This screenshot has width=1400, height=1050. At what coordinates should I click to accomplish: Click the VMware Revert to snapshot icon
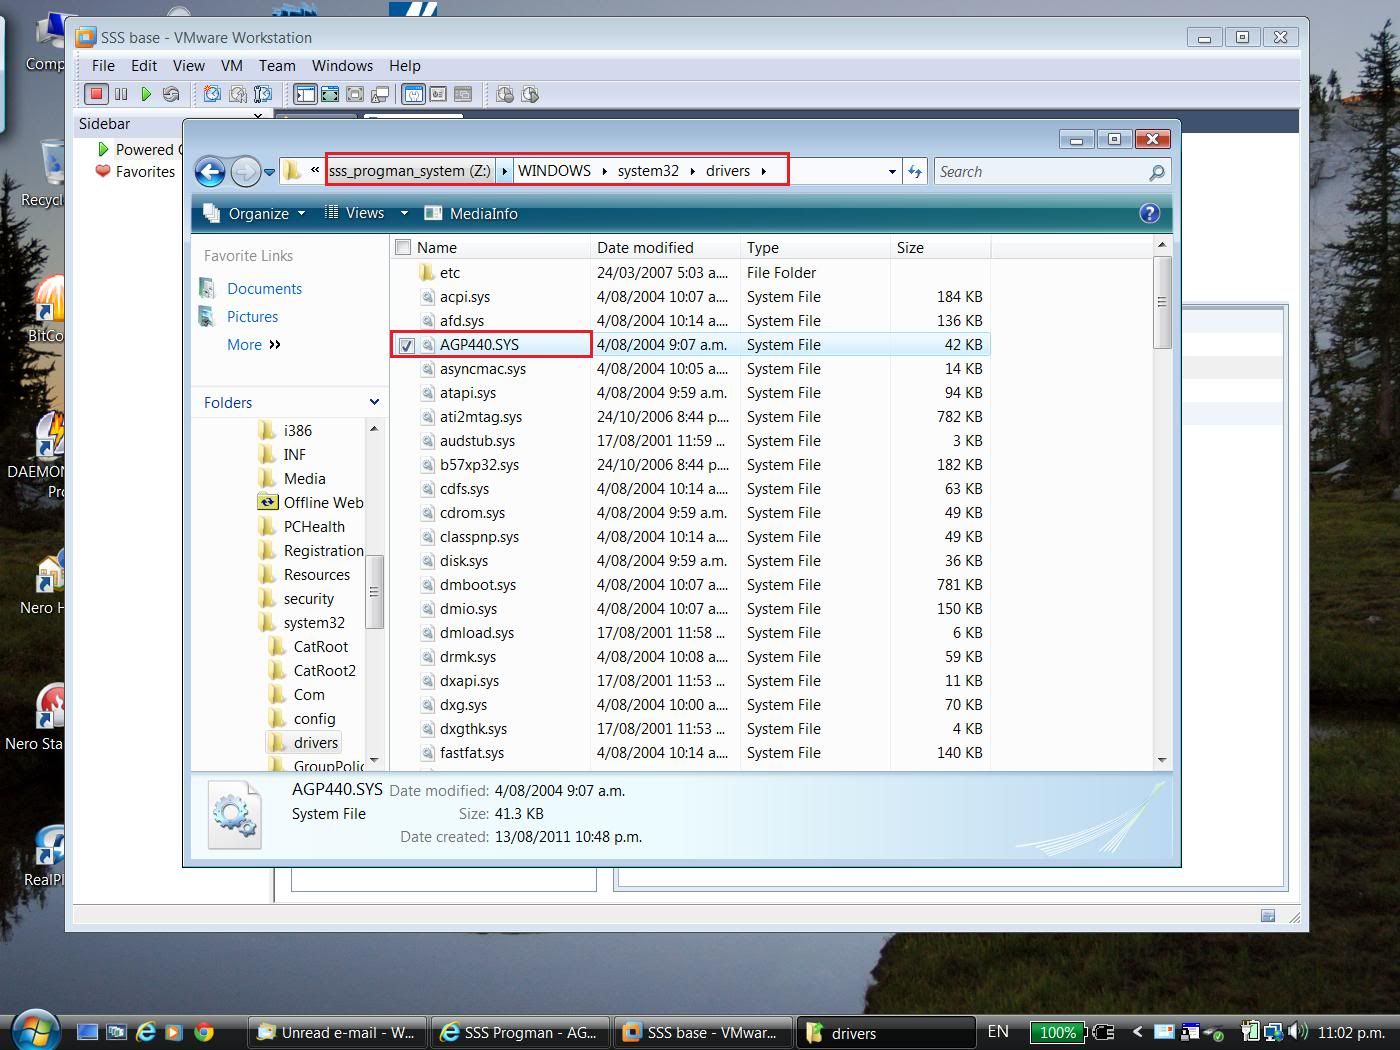(238, 94)
